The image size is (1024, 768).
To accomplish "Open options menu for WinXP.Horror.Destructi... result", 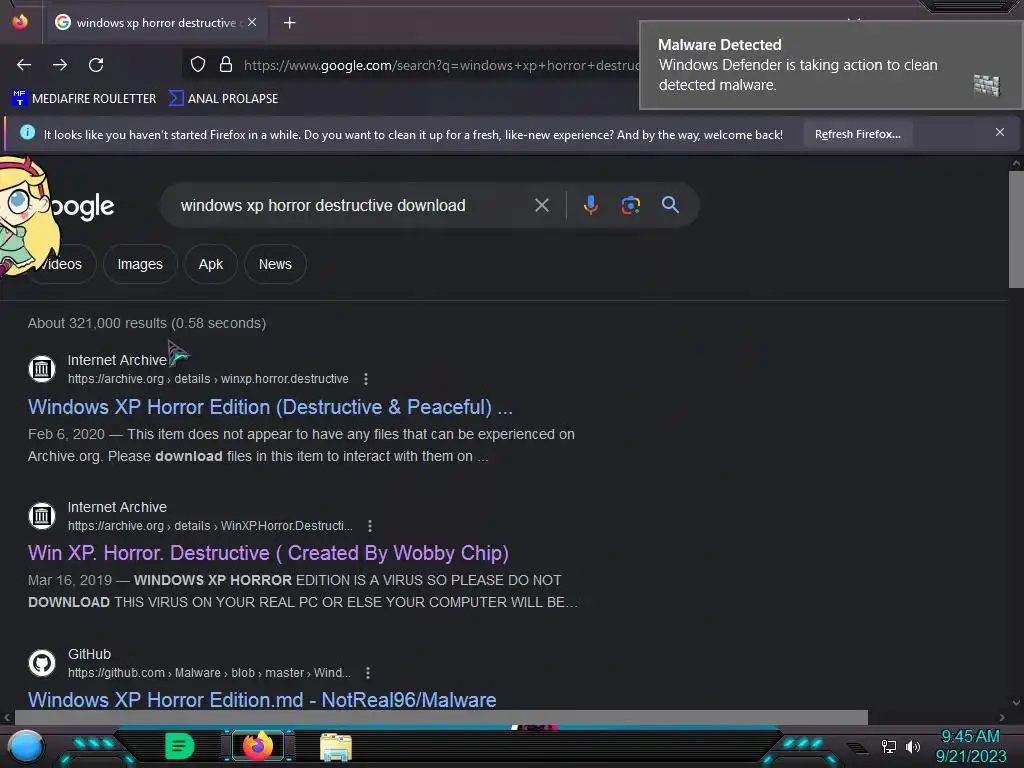I will 370,526.
